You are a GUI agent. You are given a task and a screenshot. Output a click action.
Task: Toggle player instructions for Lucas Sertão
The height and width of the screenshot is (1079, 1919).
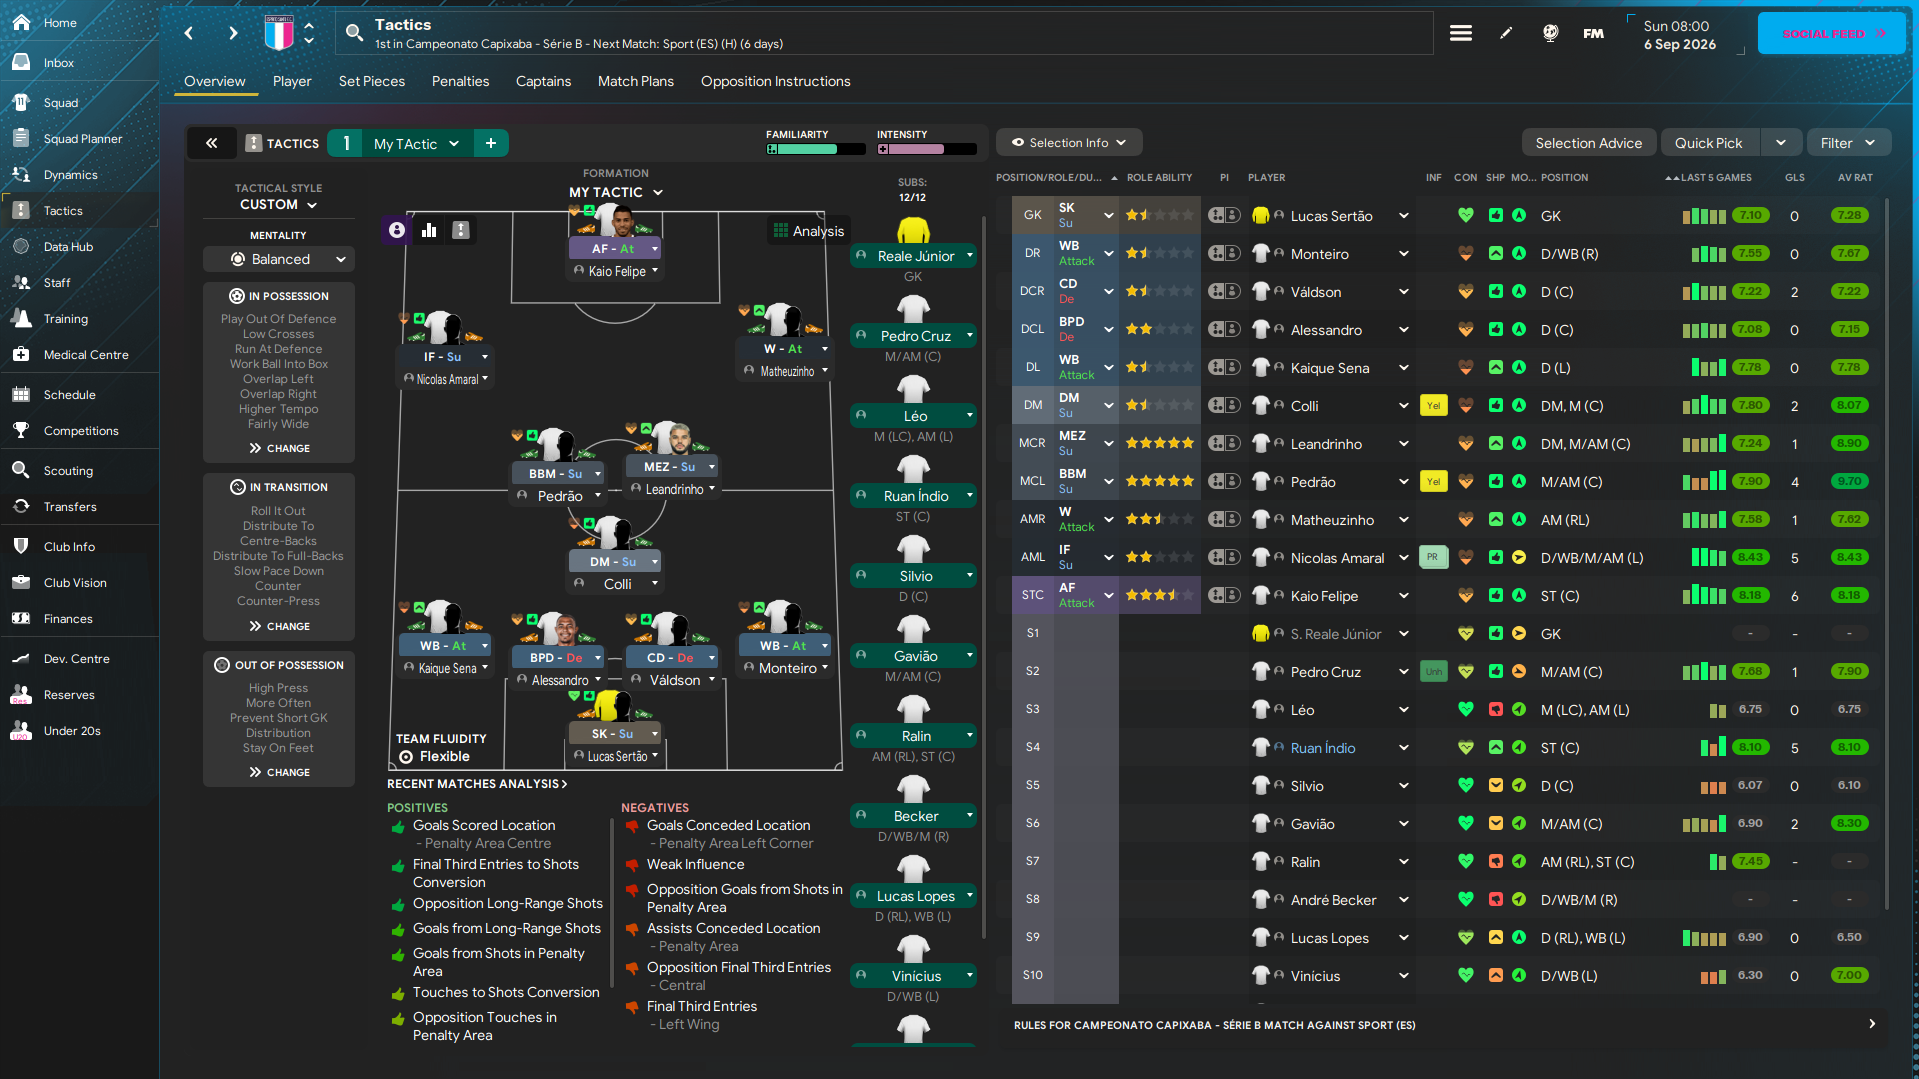(1224, 215)
